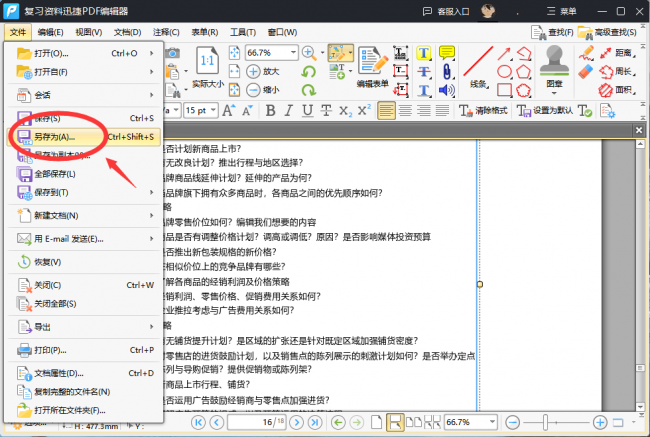Click rotate clockwise green arrow

[x=308, y=90]
